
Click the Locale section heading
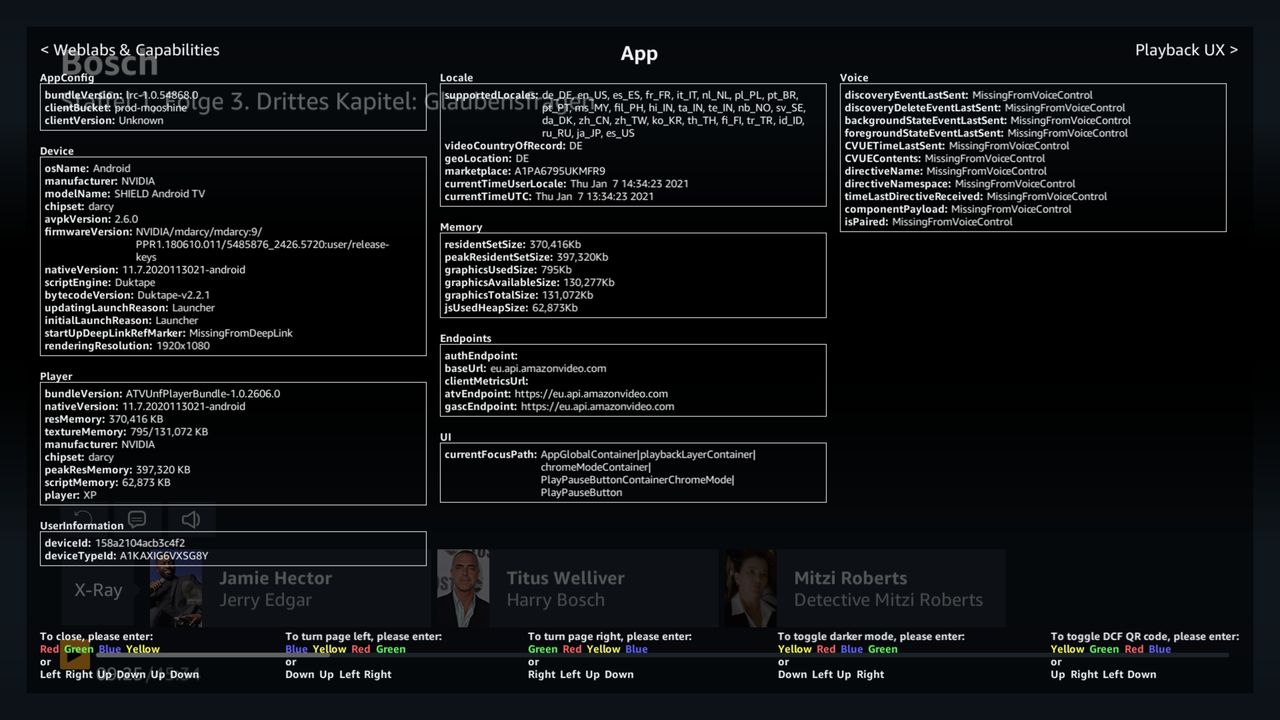coord(456,78)
